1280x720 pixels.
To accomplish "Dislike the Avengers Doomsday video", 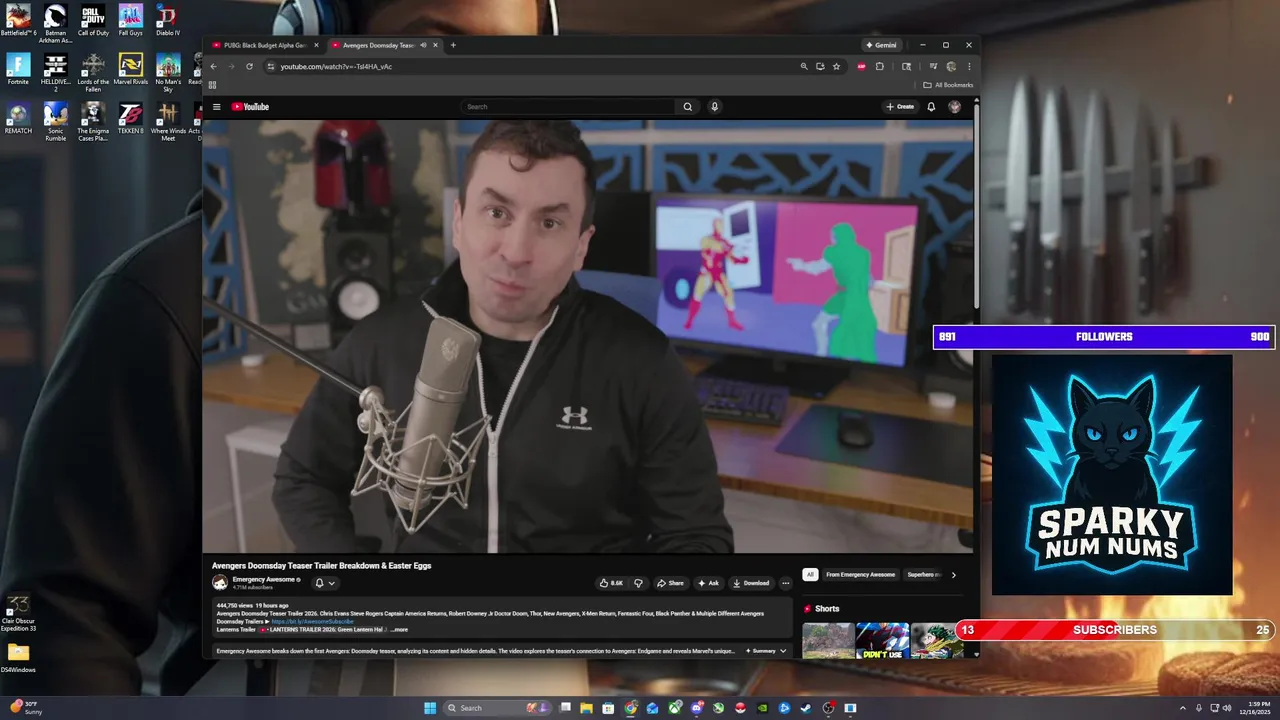I will click(x=638, y=583).
